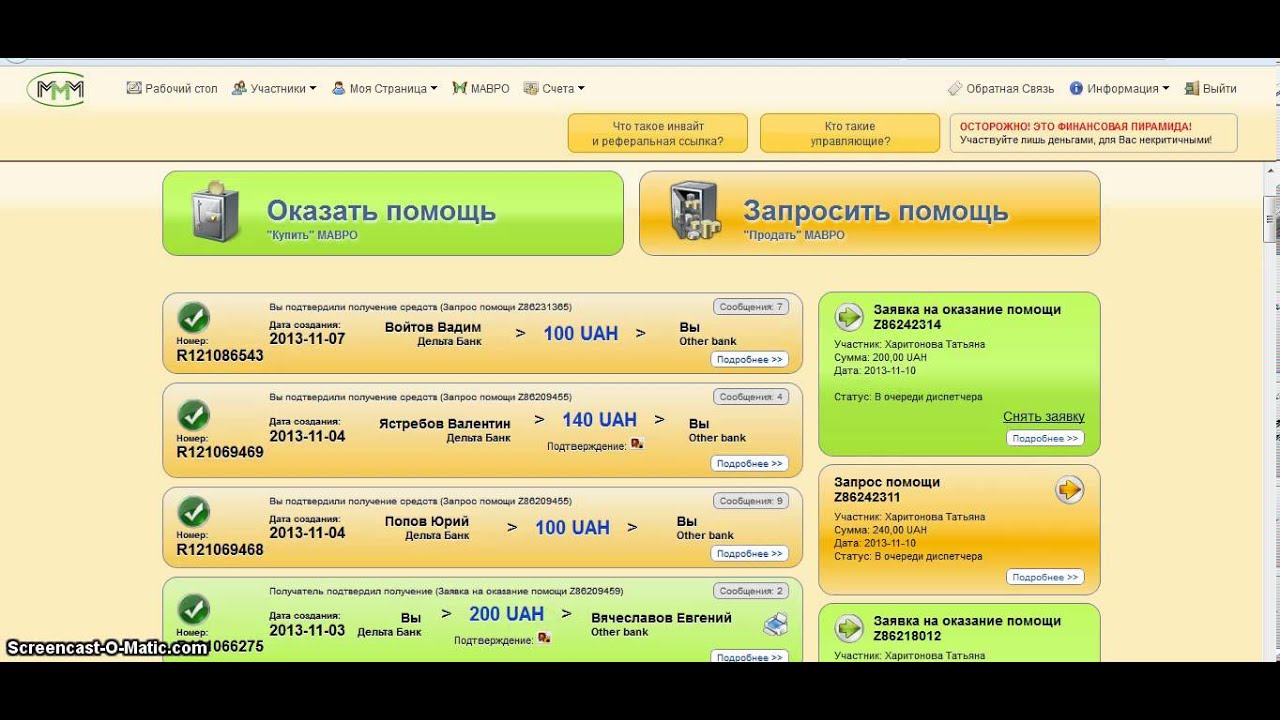Image resolution: width=1280 pixels, height=720 pixels.
Task: Click the MMM logo
Action: click(55, 89)
